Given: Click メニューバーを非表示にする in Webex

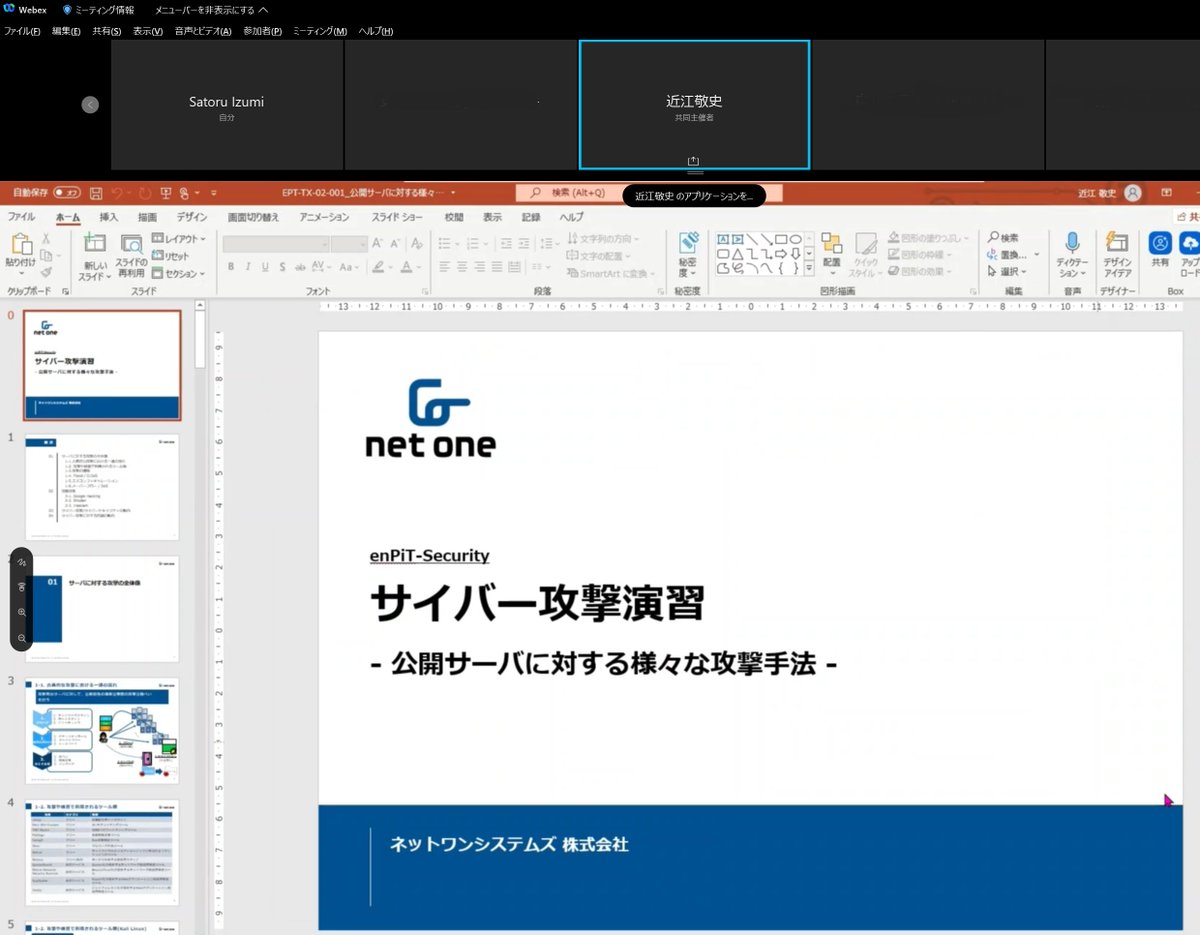Looking at the screenshot, I should [x=211, y=9].
